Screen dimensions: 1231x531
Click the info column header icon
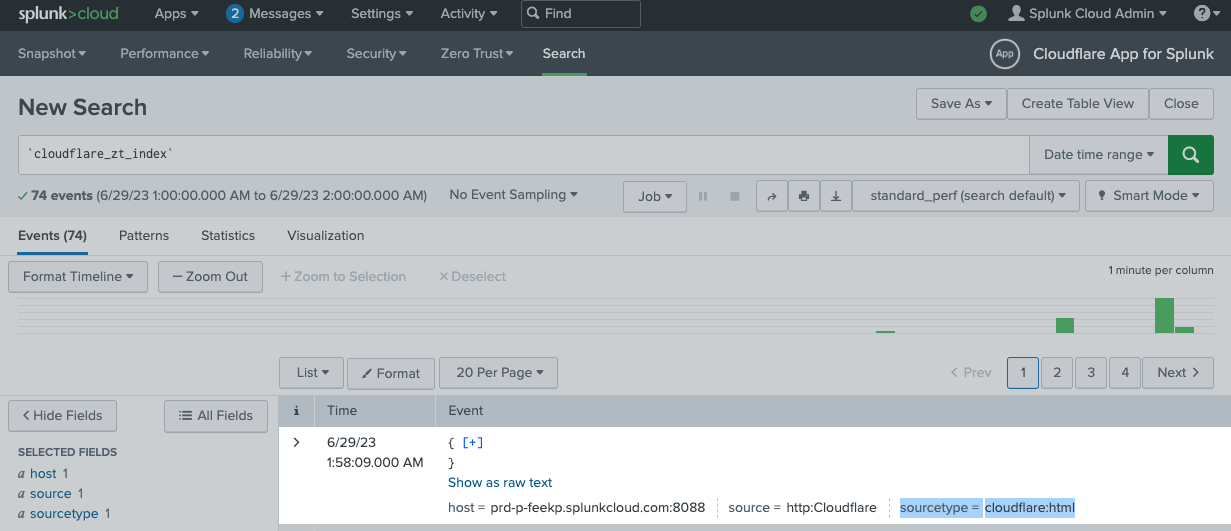296,410
